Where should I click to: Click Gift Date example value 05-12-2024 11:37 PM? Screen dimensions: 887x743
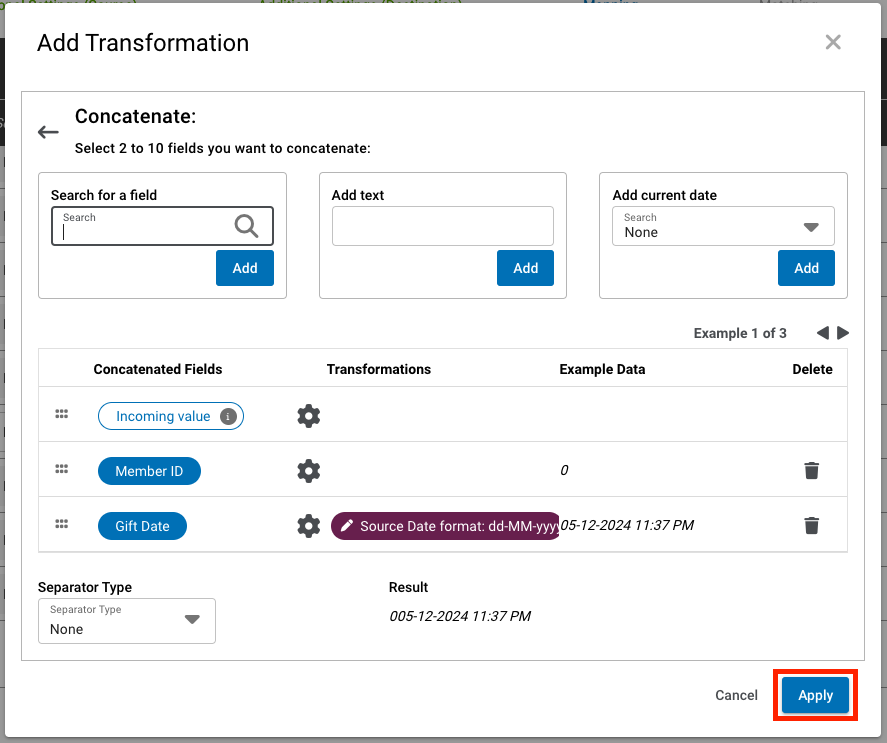tap(627, 525)
